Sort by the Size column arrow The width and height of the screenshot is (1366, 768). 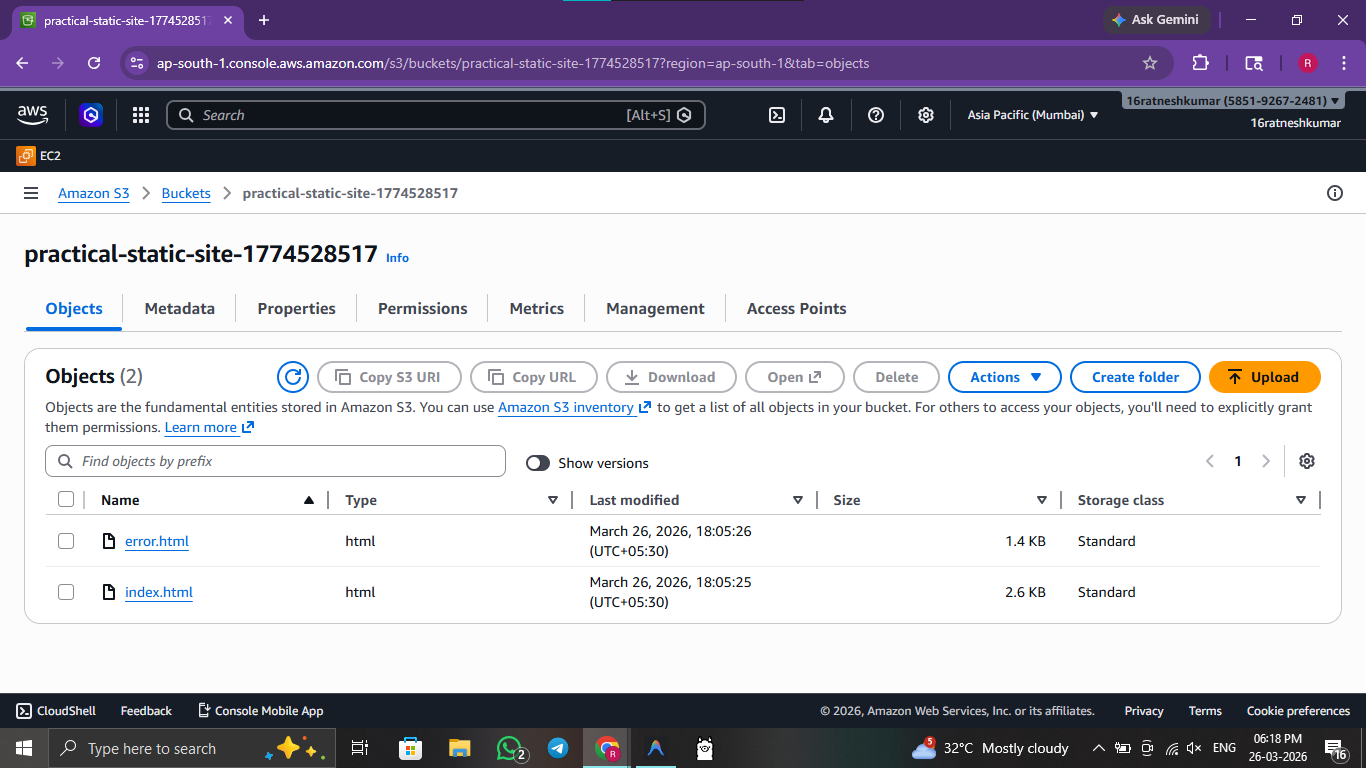click(1042, 500)
